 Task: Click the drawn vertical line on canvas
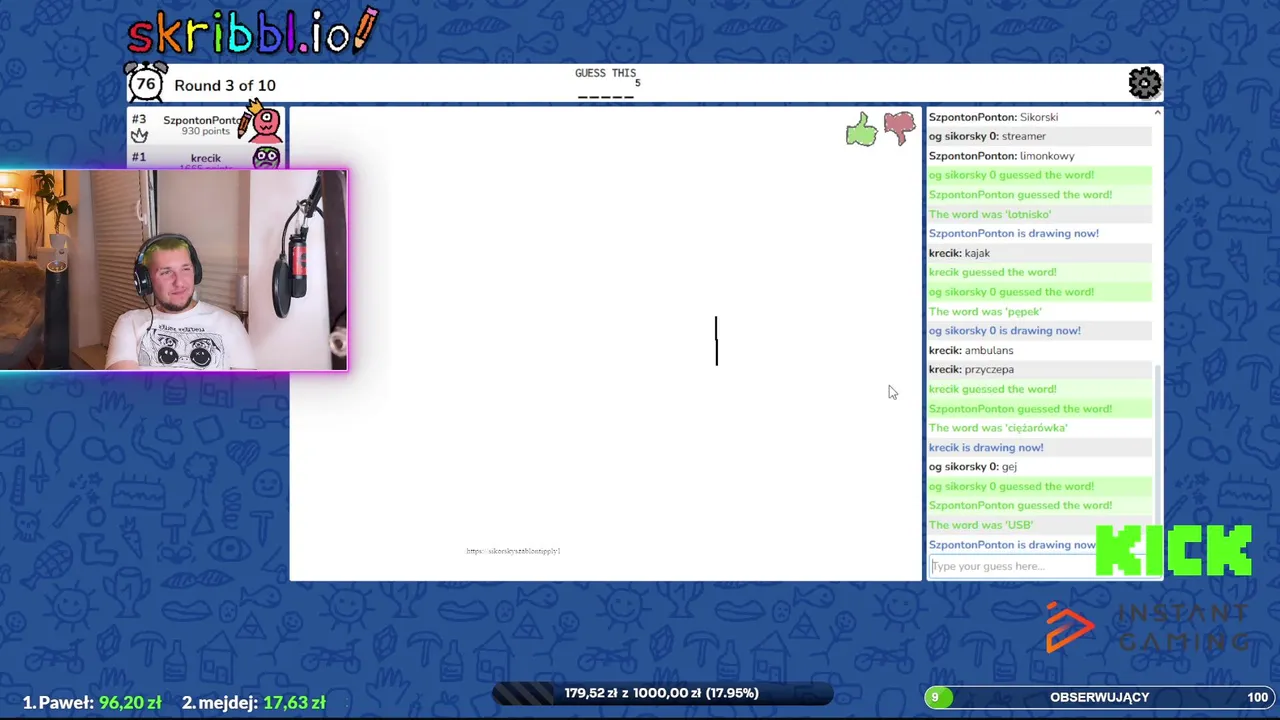(716, 341)
